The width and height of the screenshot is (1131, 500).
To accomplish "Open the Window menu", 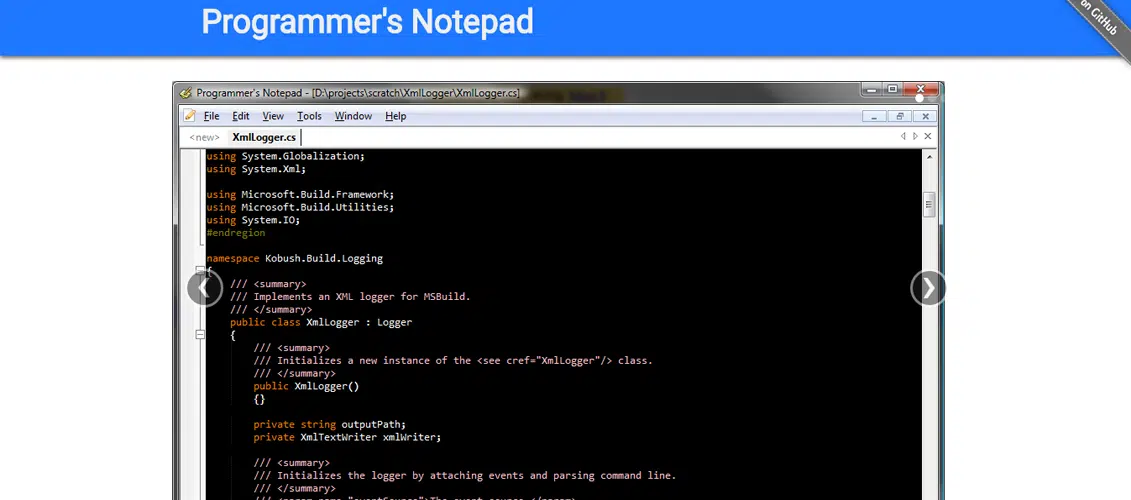I will 353,116.
